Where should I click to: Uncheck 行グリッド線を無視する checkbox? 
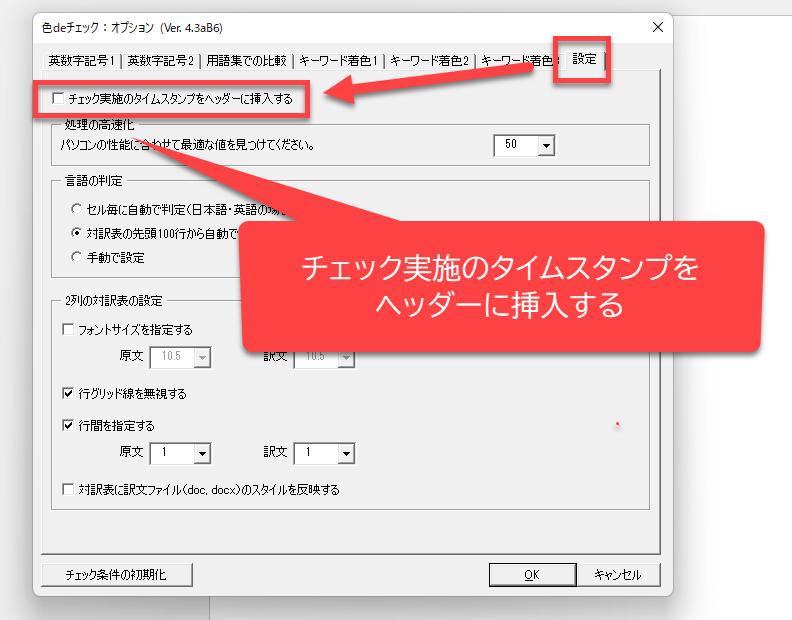(x=68, y=393)
